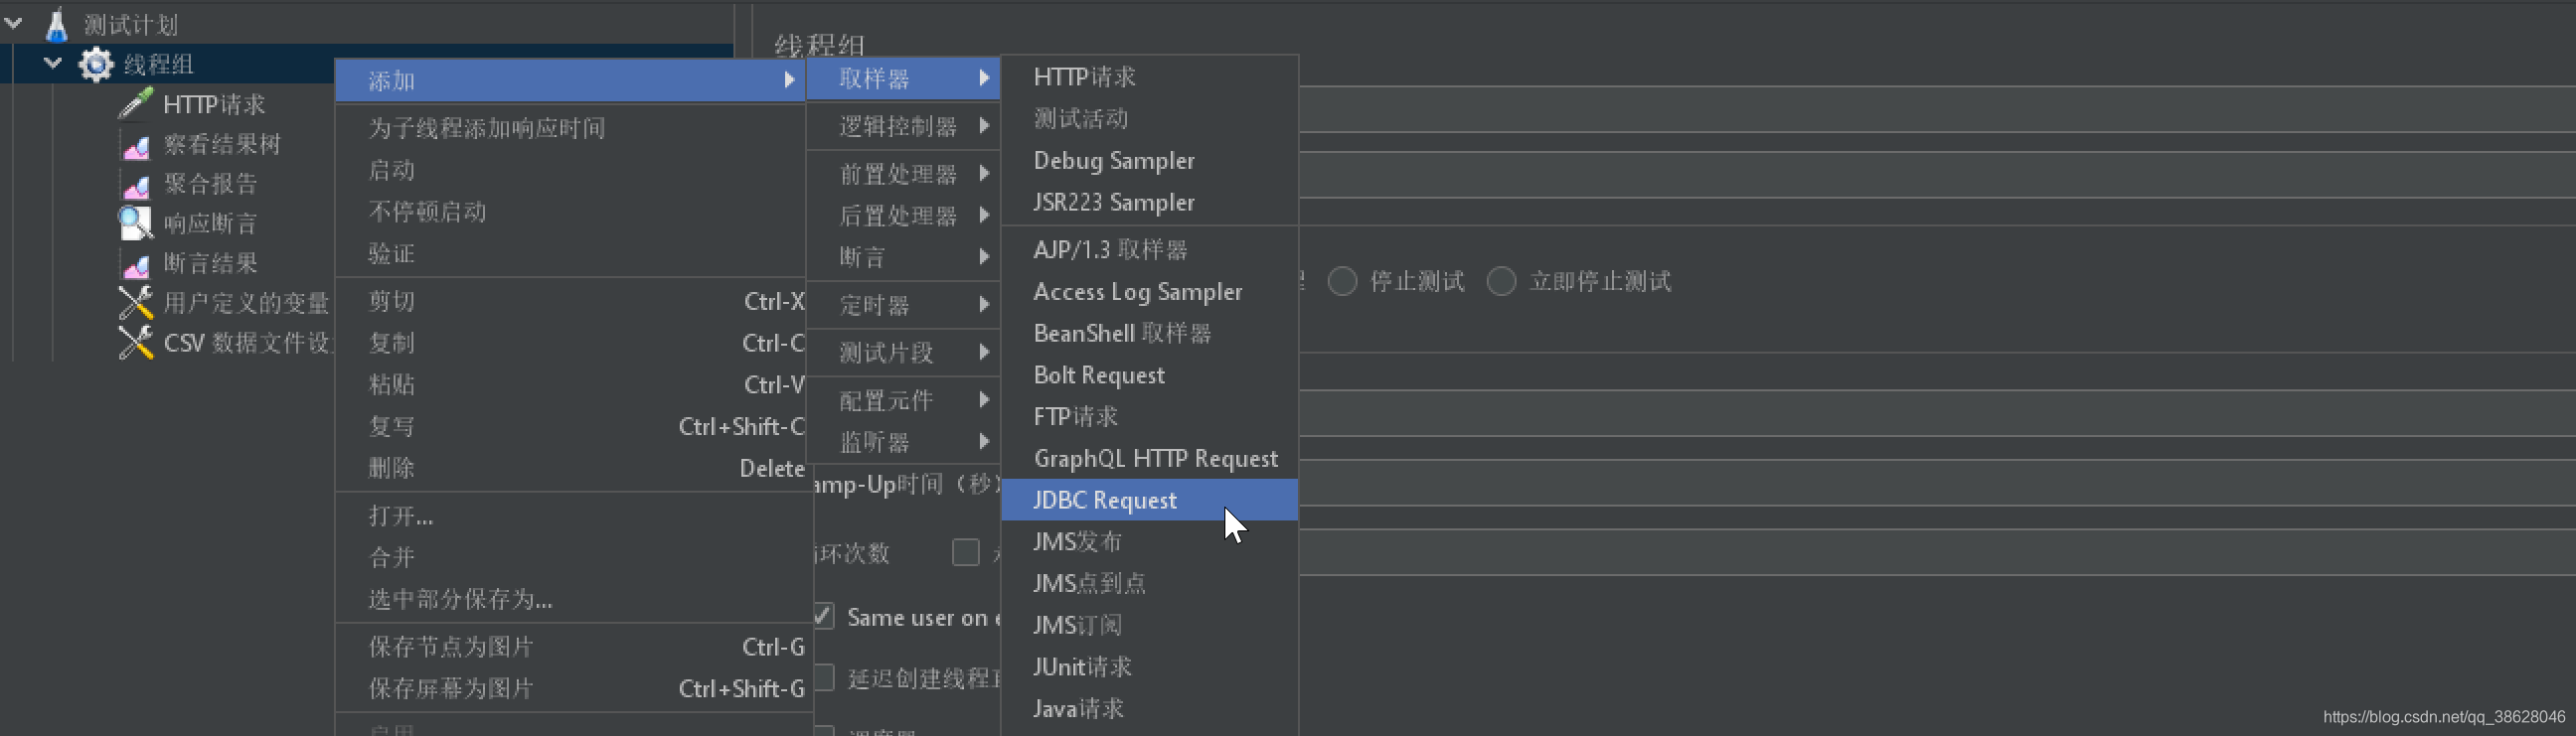Click the 用户定义的变量 tools icon
The width and height of the screenshot is (2576, 736).
click(x=136, y=303)
